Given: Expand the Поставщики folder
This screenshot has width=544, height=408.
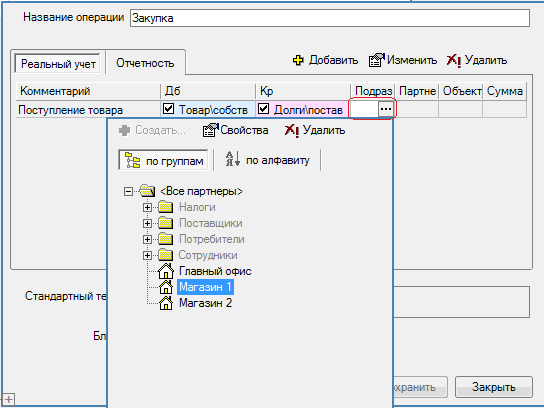Looking at the screenshot, I should 147,223.
